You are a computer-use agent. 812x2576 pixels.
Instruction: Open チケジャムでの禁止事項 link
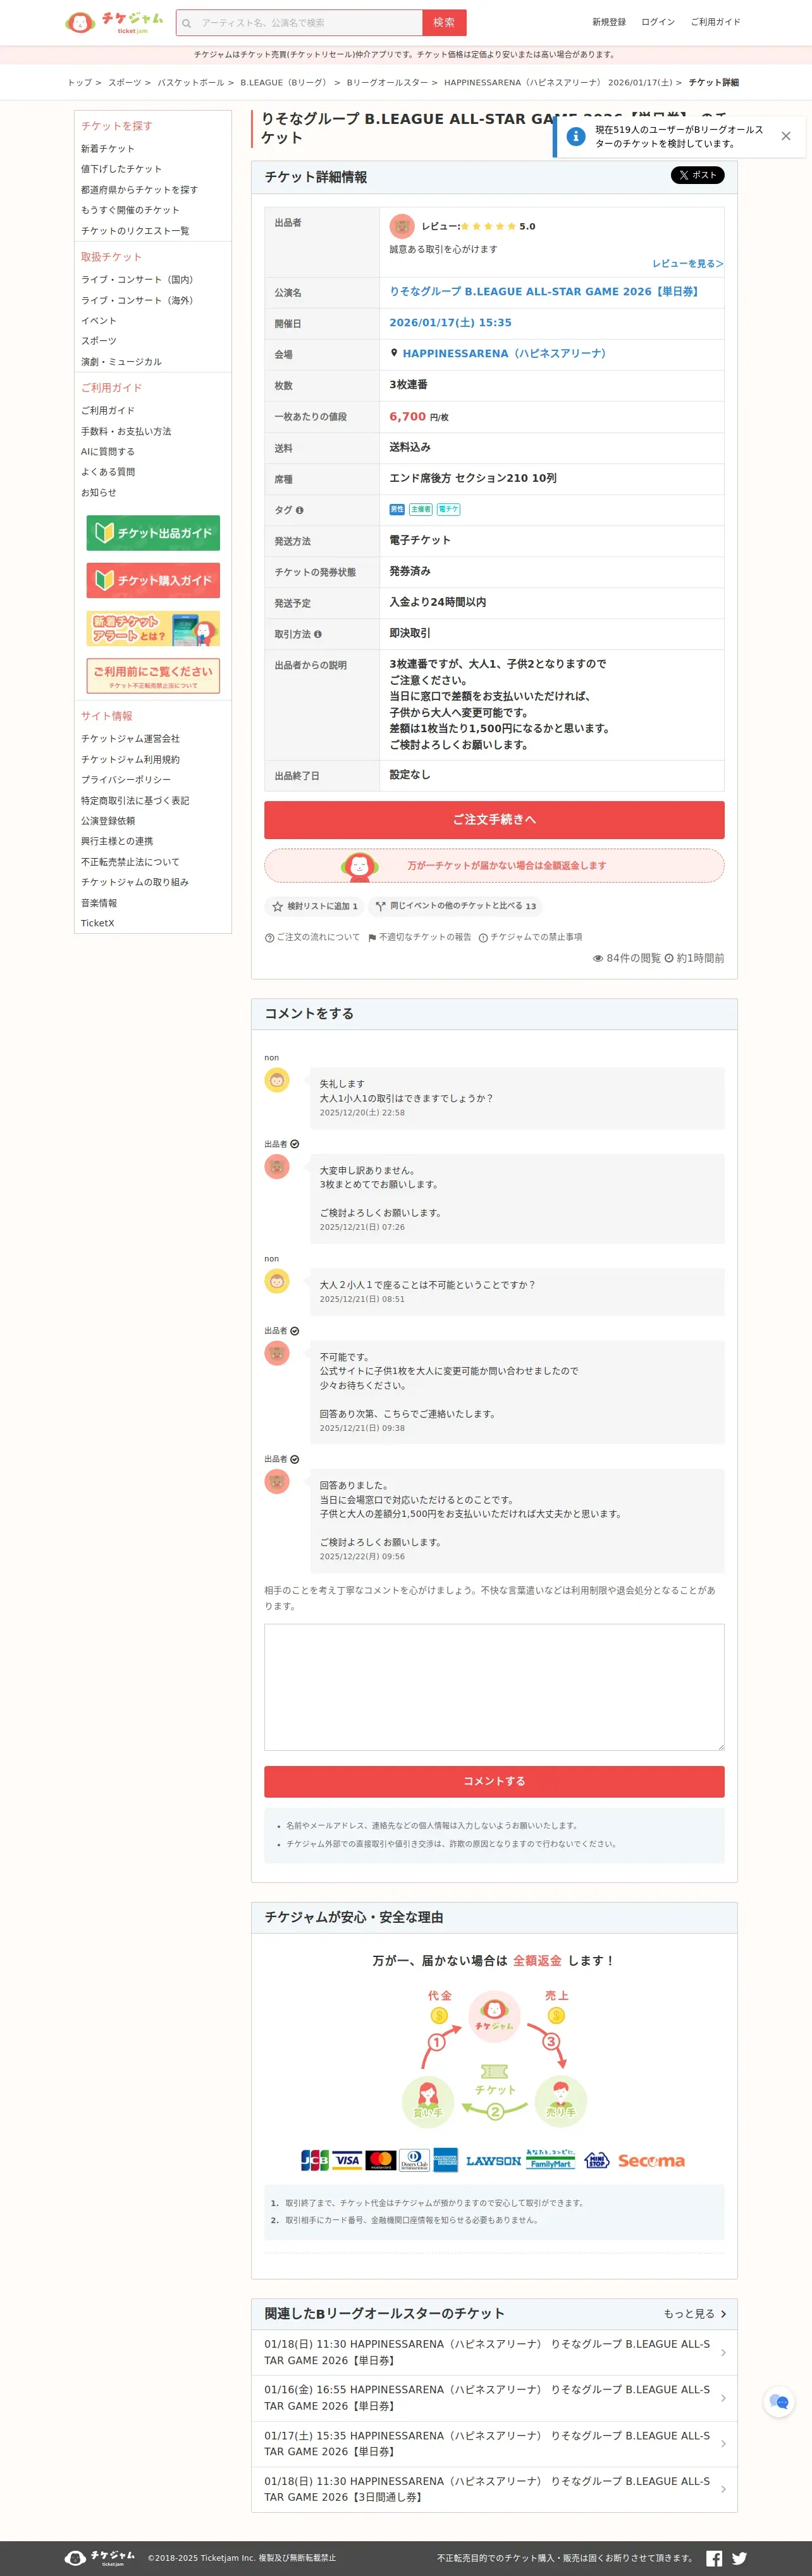tap(530, 937)
